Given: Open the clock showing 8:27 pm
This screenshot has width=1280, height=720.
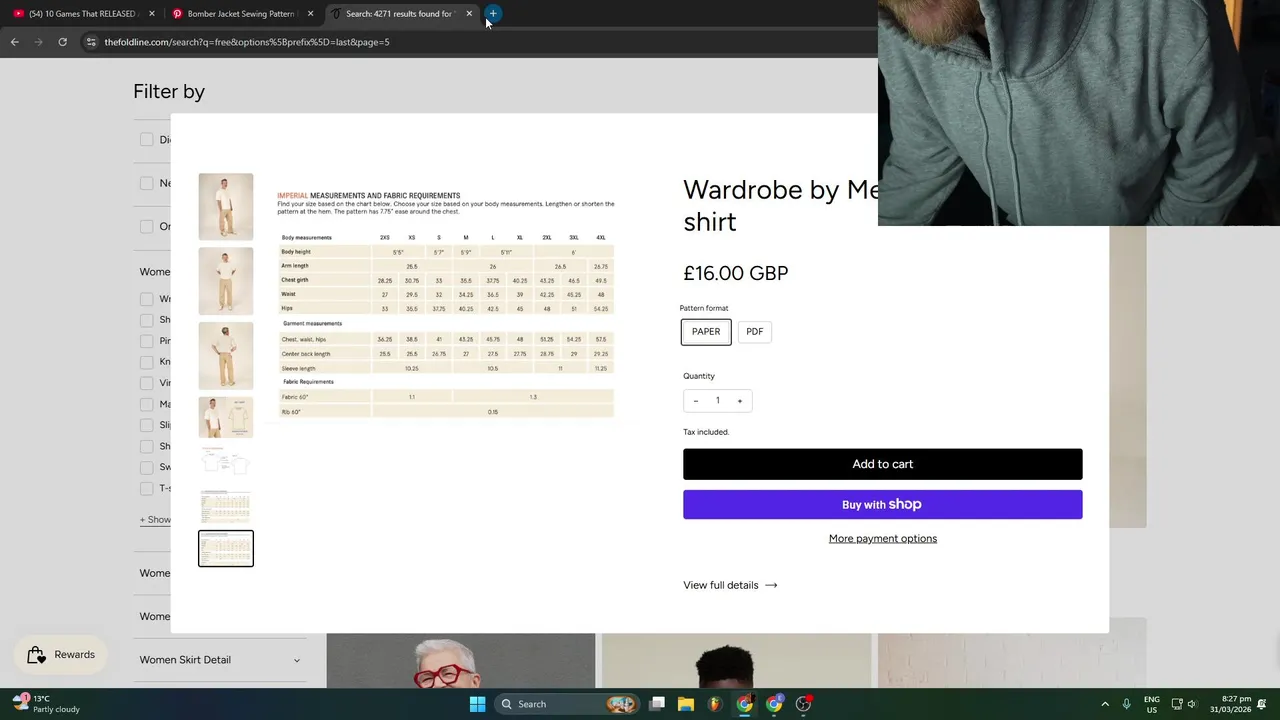Looking at the screenshot, I should tap(1230, 704).
